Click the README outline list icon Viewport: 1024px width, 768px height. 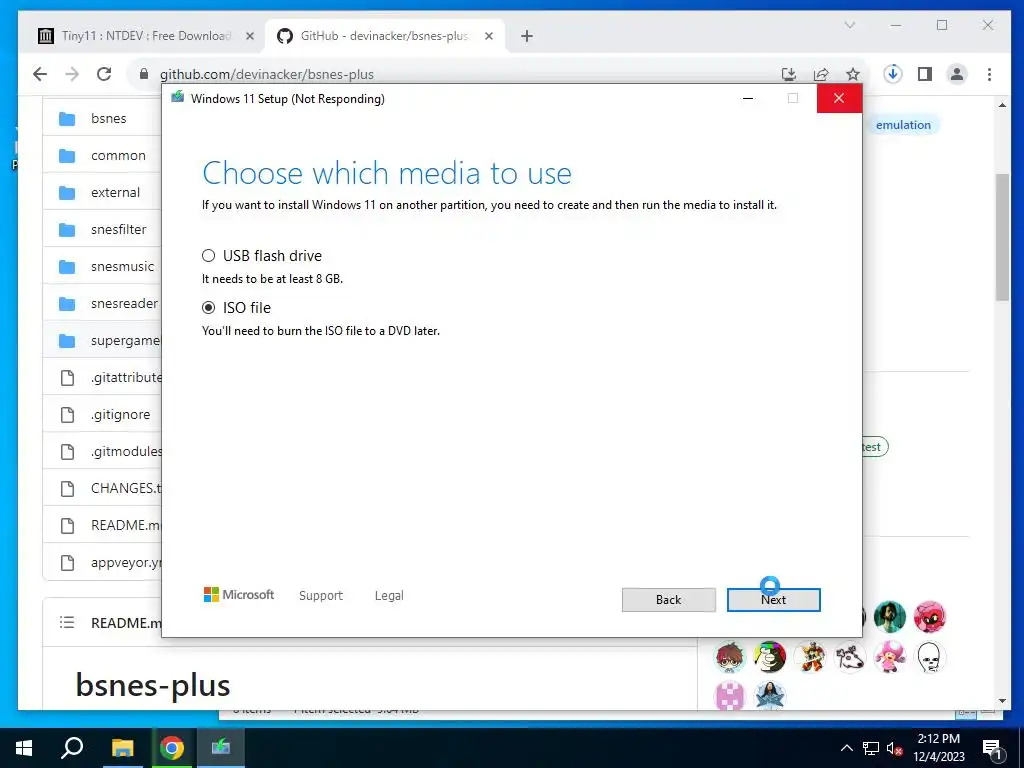(67, 622)
